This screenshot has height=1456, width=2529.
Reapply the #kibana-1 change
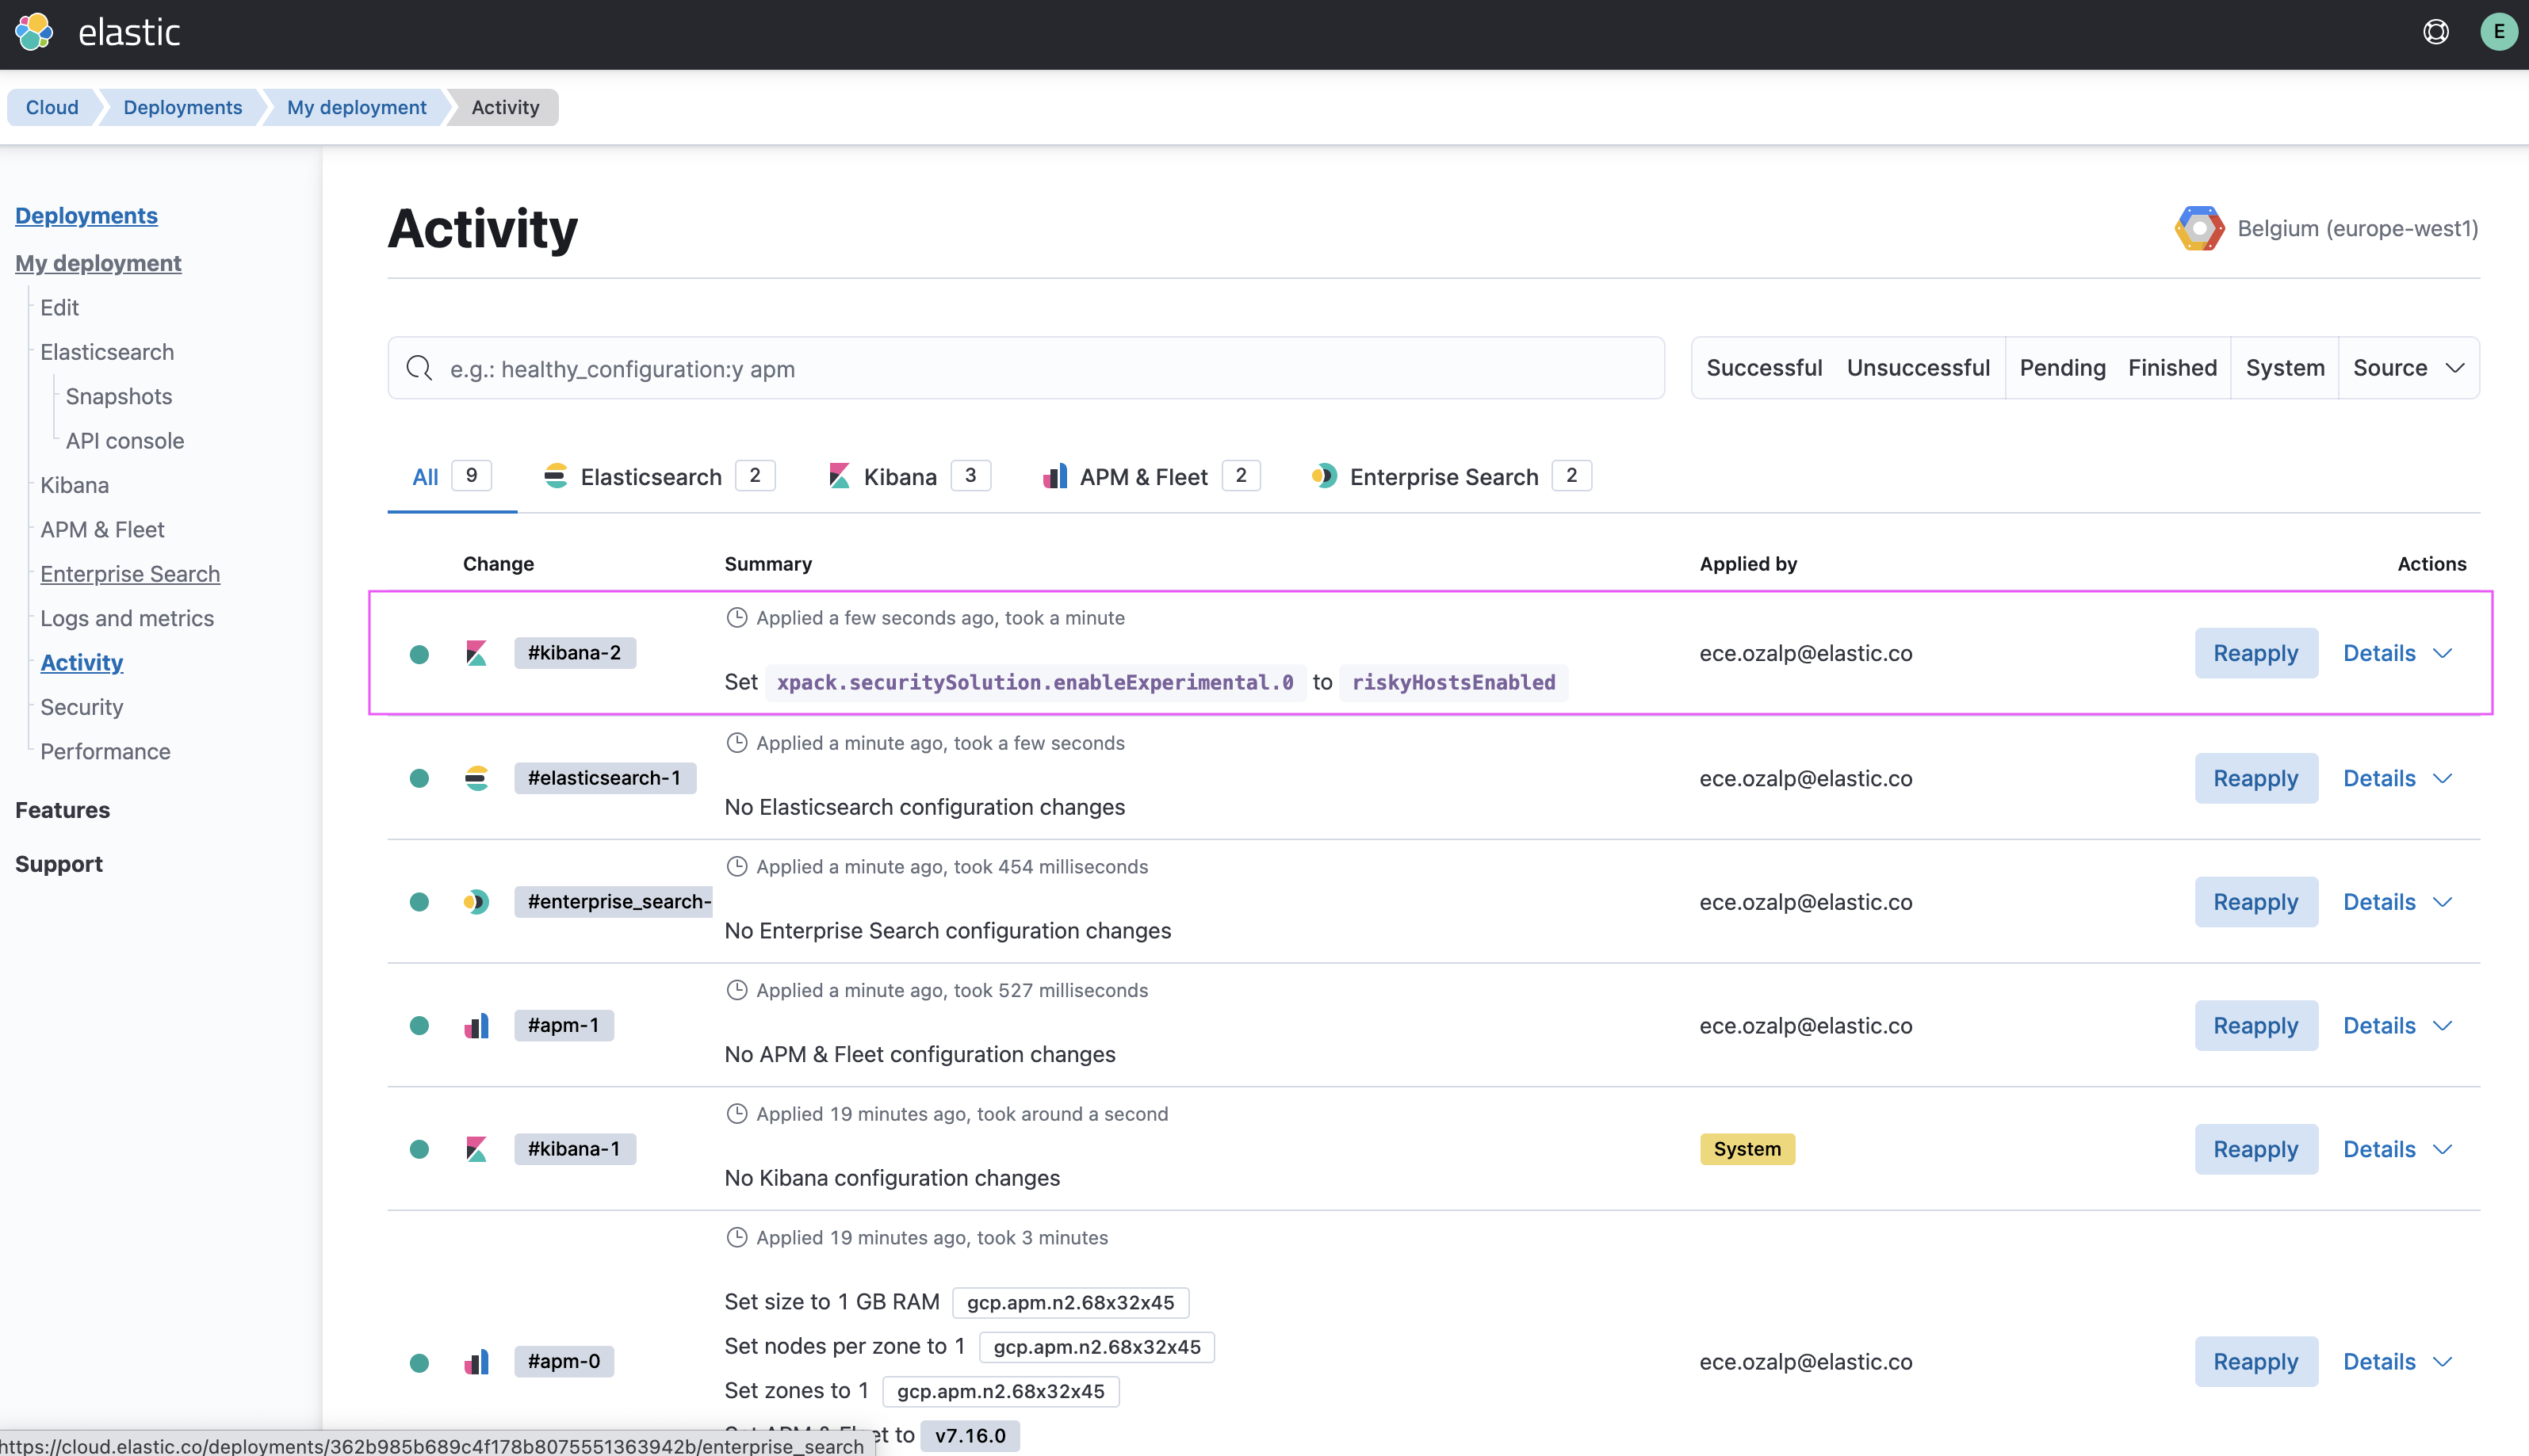(2255, 1150)
